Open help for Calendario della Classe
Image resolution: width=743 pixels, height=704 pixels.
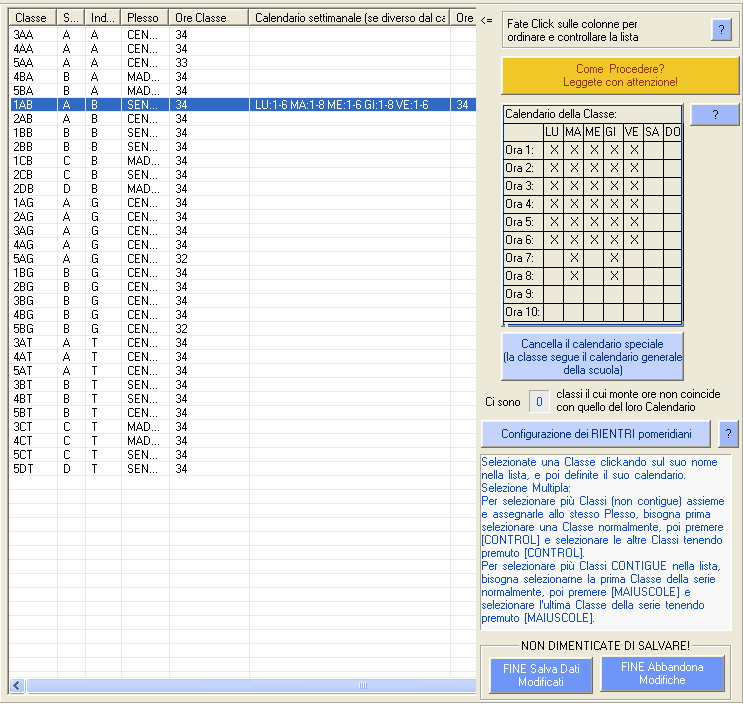[x=715, y=115]
